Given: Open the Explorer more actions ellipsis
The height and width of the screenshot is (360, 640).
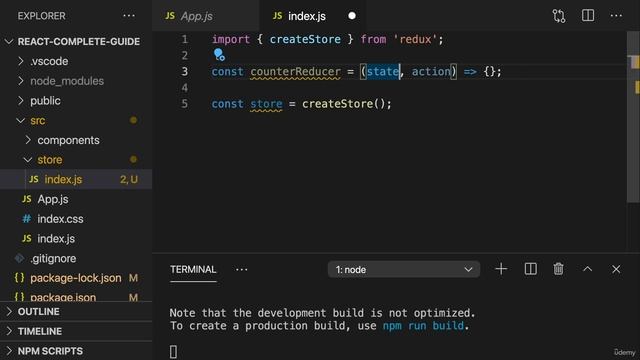Looking at the screenshot, I should (129, 16).
